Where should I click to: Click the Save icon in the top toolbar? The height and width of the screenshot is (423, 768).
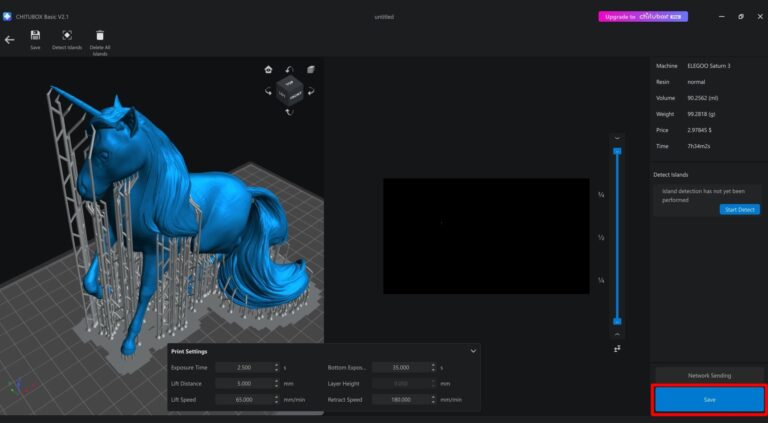35,36
